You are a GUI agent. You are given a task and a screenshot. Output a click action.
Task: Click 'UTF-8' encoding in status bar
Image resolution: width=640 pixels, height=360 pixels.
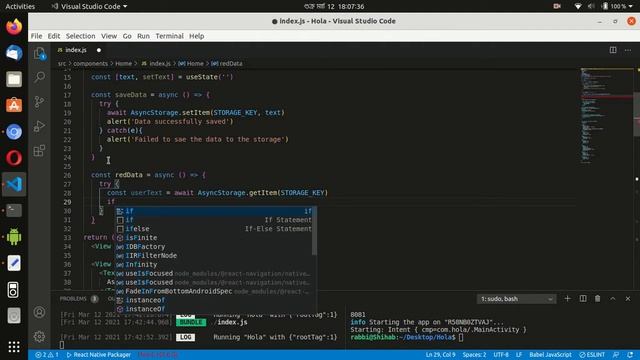tap(501, 355)
